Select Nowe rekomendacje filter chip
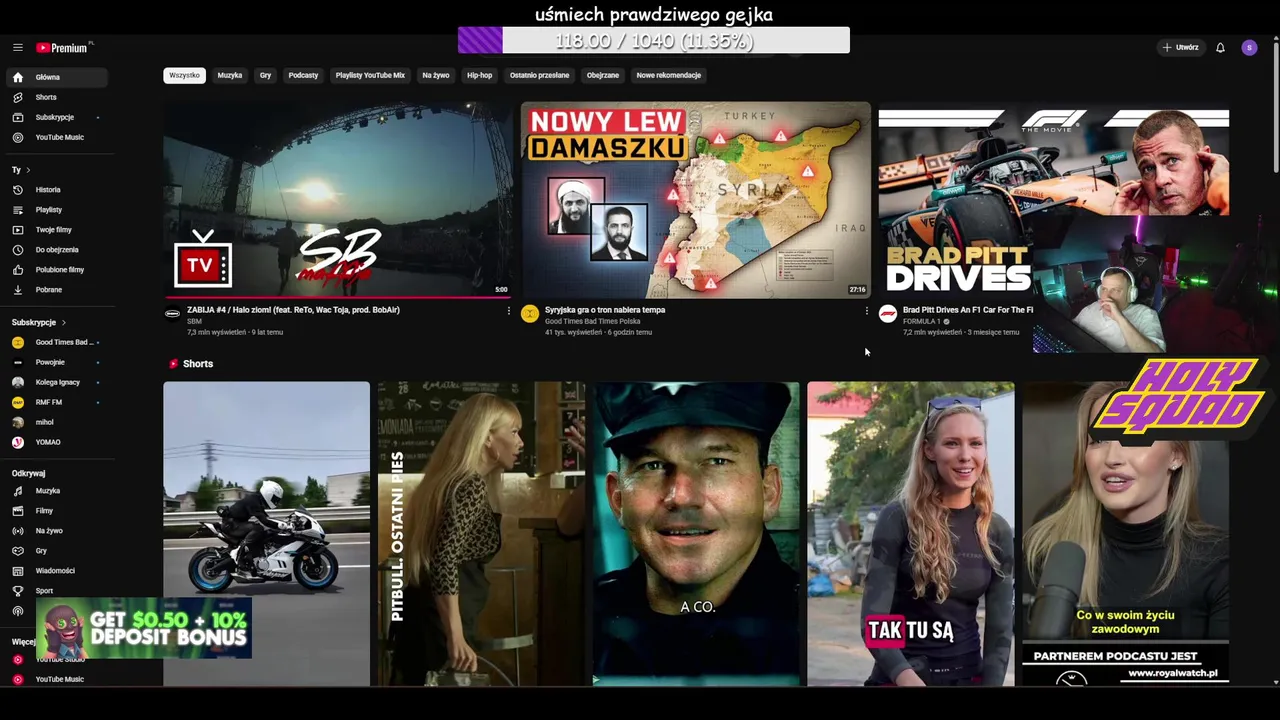 668,75
